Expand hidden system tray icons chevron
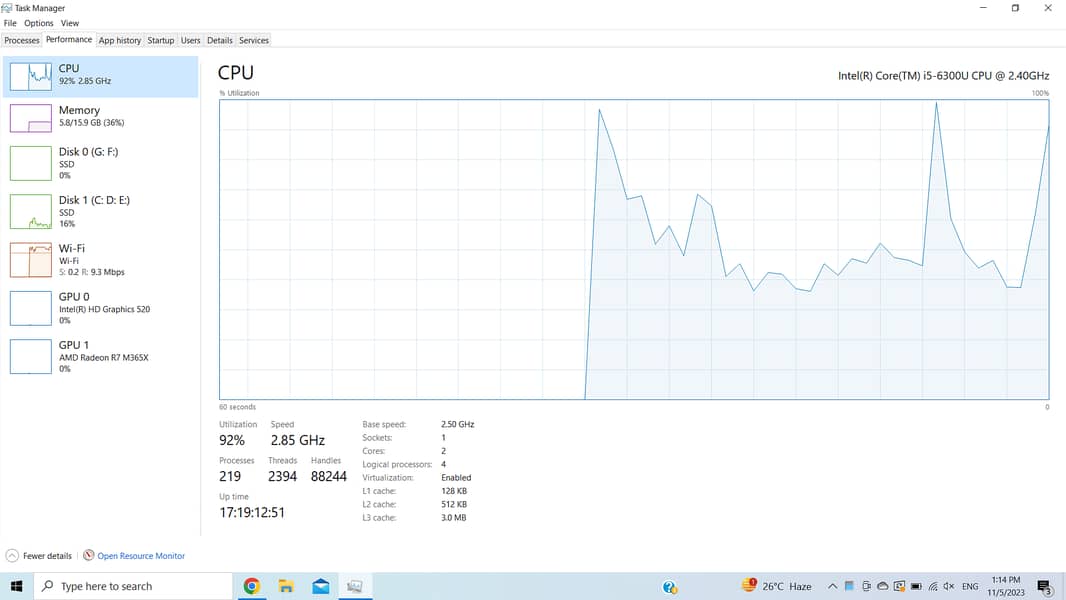The height and width of the screenshot is (600, 1066). tap(831, 586)
